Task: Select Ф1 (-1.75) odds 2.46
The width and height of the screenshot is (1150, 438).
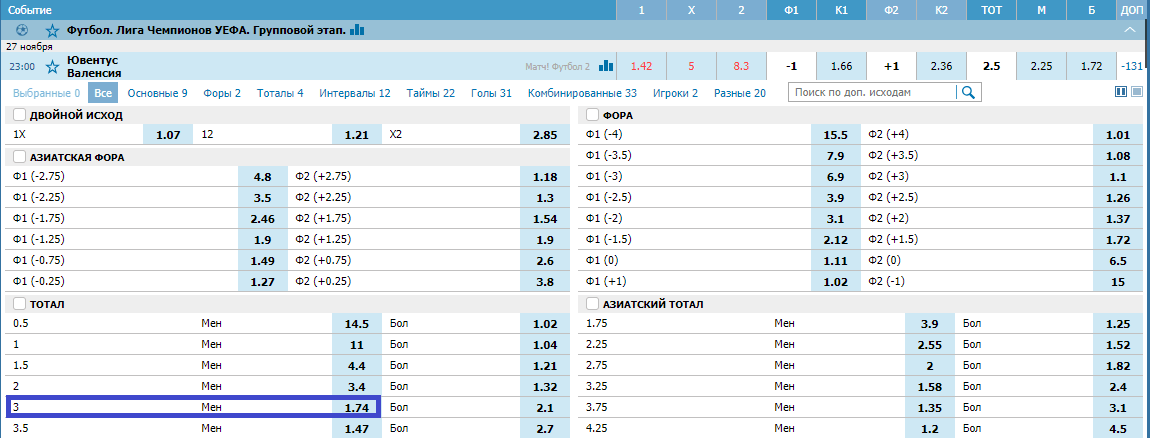Action: coord(263,219)
